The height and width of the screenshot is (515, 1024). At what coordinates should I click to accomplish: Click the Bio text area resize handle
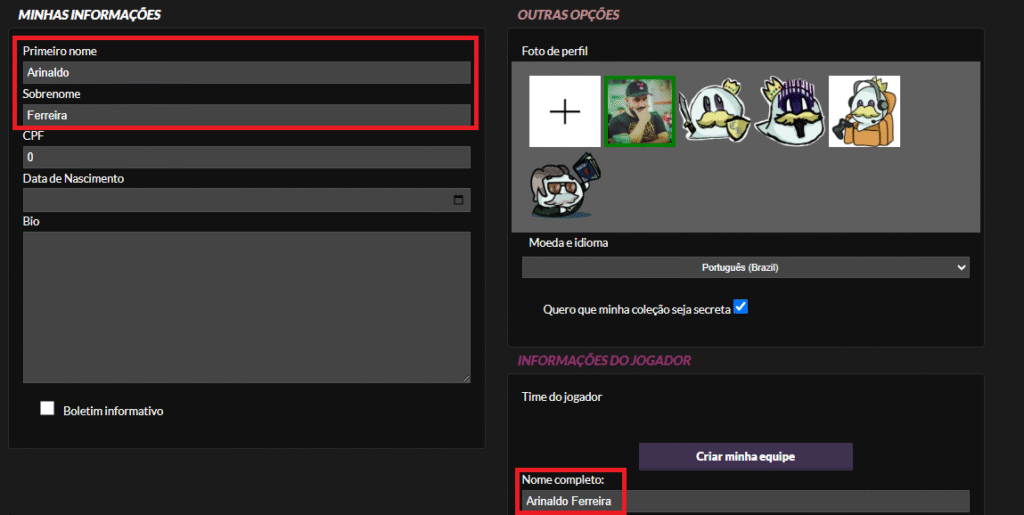(x=467, y=379)
